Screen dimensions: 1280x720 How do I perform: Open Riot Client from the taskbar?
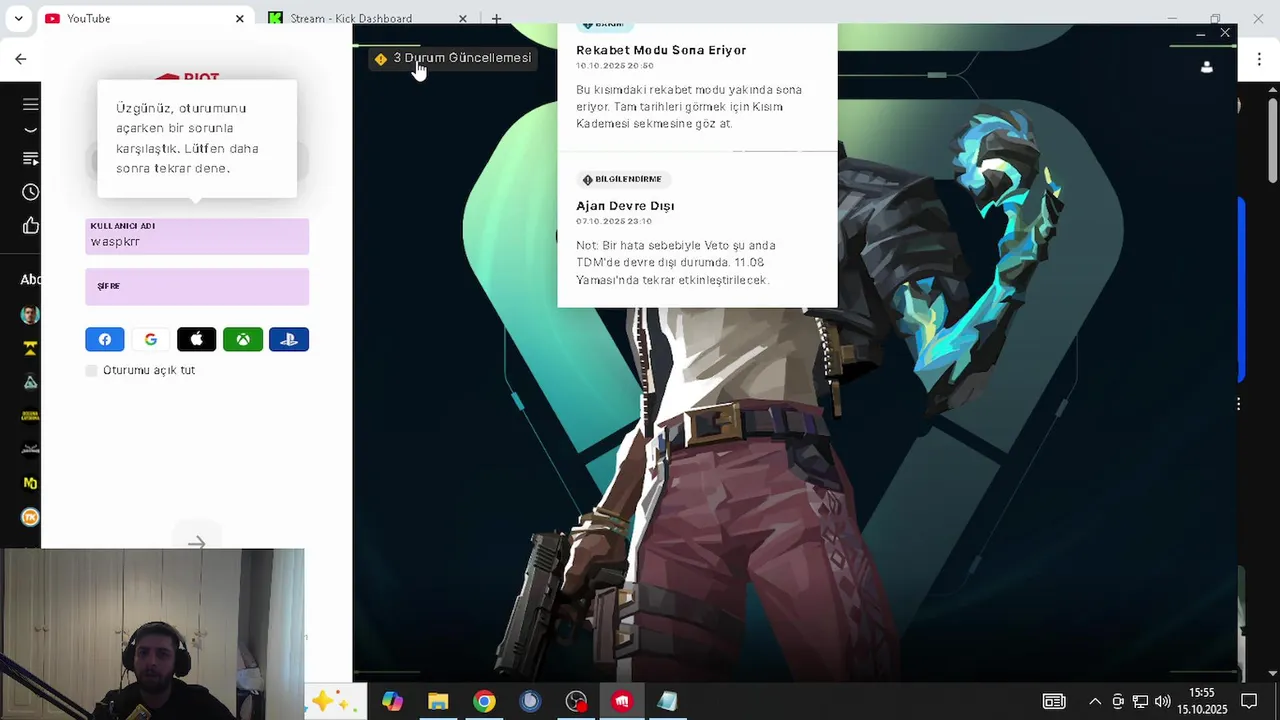click(x=622, y=702)
